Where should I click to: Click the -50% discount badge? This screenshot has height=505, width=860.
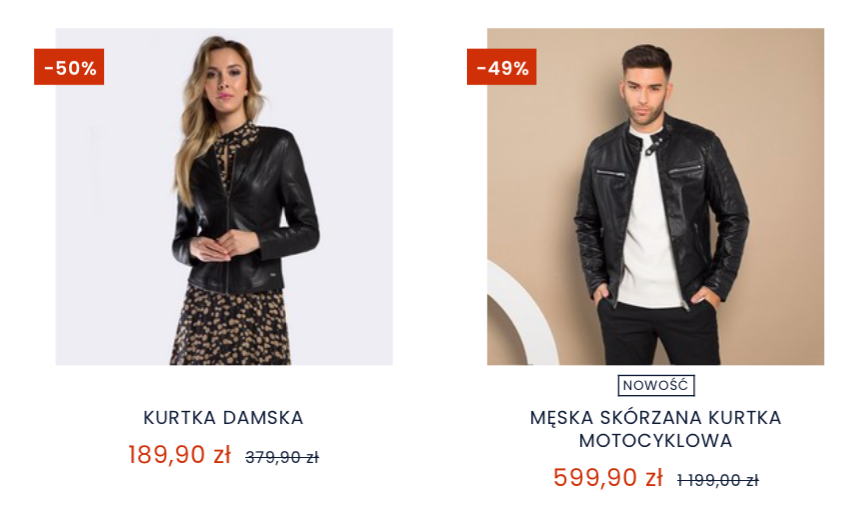click(69, 68)
